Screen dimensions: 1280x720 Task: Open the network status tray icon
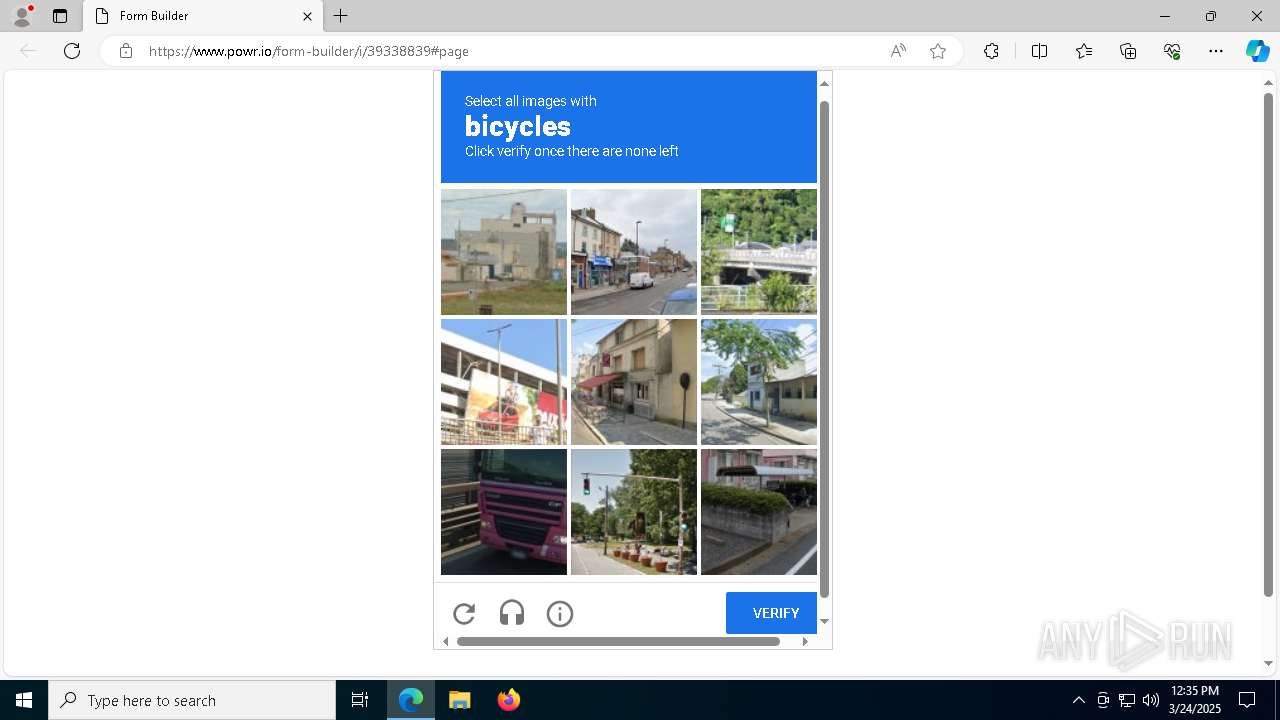coord(1127,700)
